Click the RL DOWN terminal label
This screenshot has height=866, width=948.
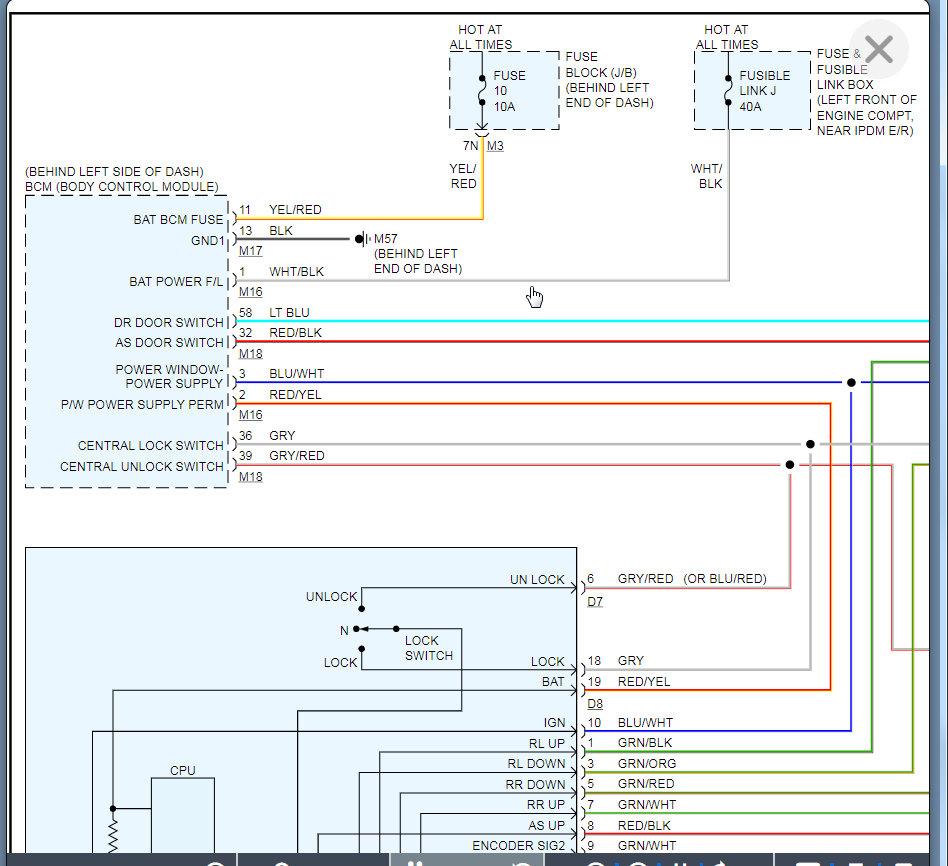(536, 764)
